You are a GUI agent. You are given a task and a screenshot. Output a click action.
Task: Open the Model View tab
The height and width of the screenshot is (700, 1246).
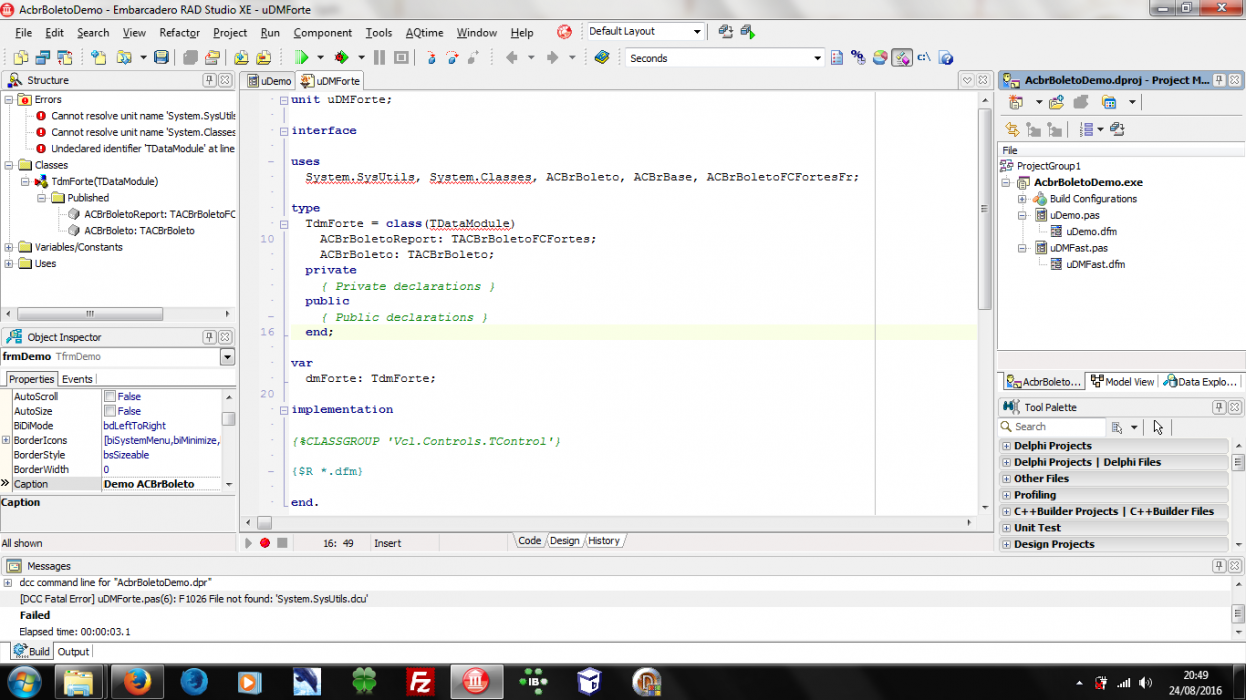point(1121,381)
